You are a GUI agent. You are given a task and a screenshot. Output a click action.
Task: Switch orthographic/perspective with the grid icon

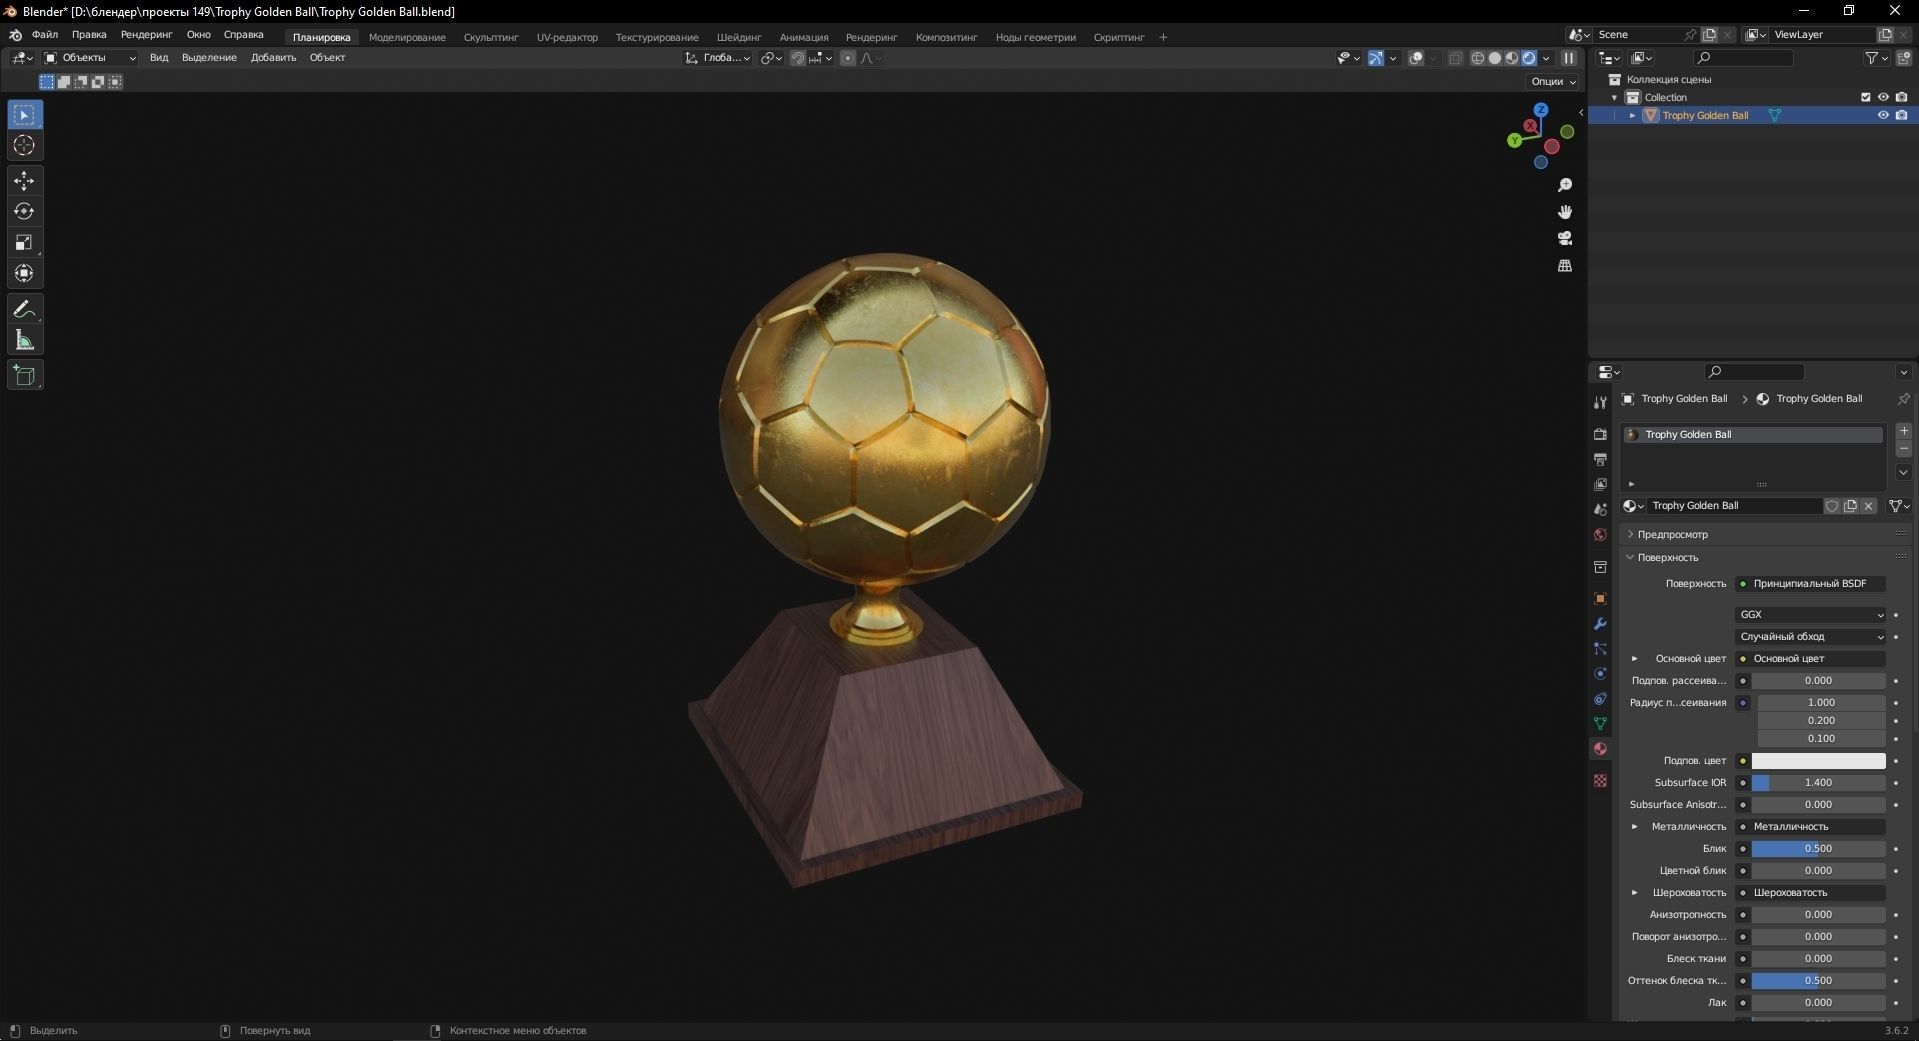[1565, 265]
